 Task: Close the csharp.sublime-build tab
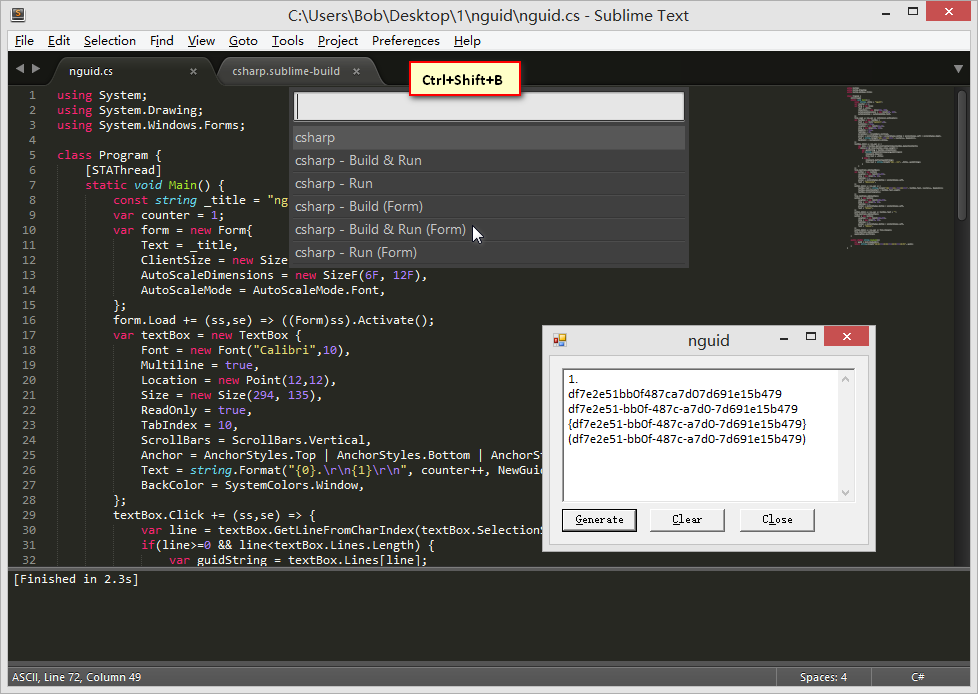356,71
